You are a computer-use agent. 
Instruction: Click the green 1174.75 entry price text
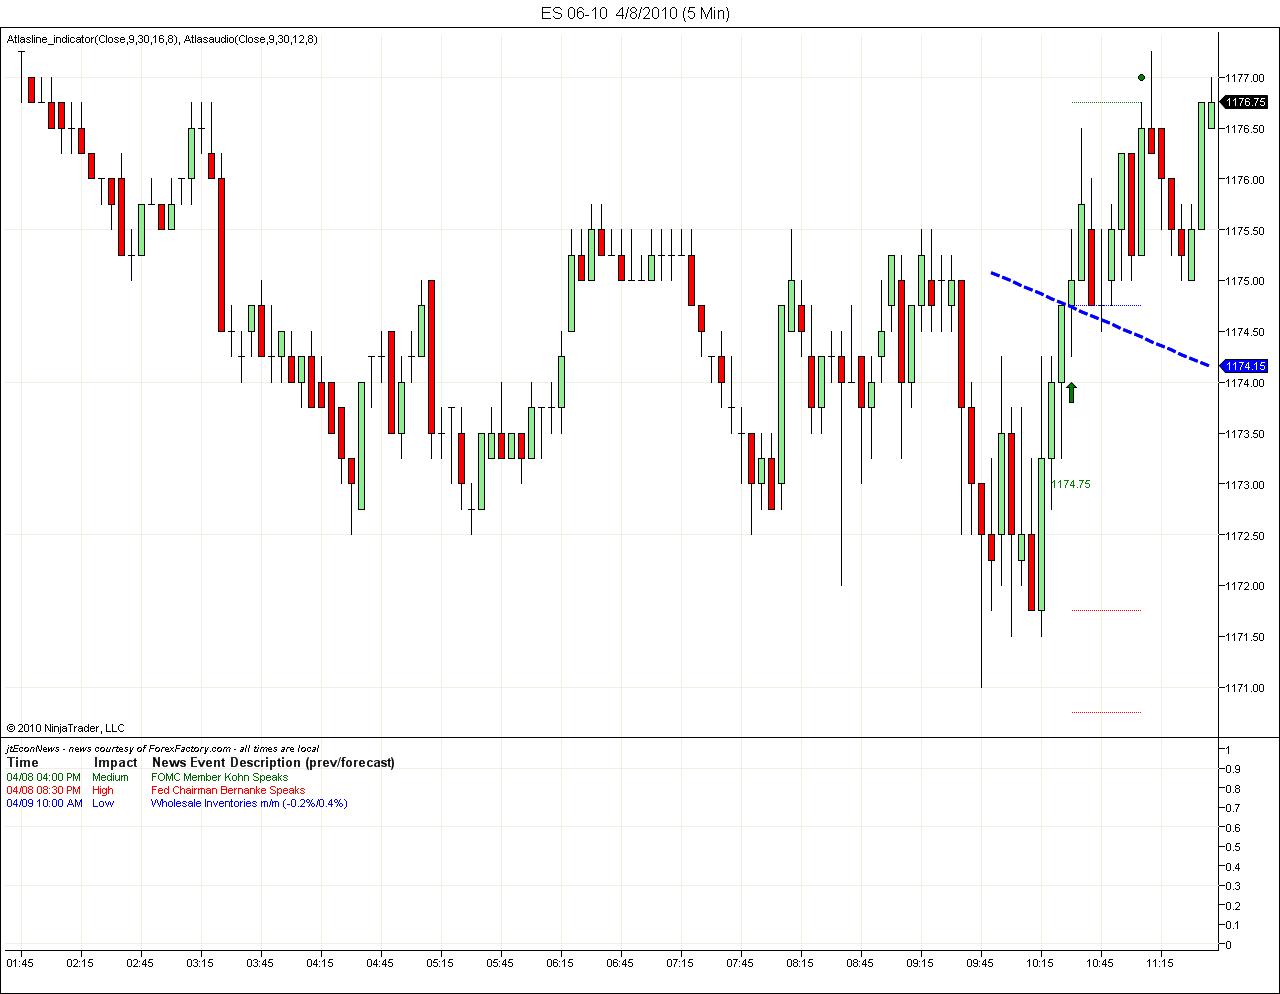pos(1071,484)
